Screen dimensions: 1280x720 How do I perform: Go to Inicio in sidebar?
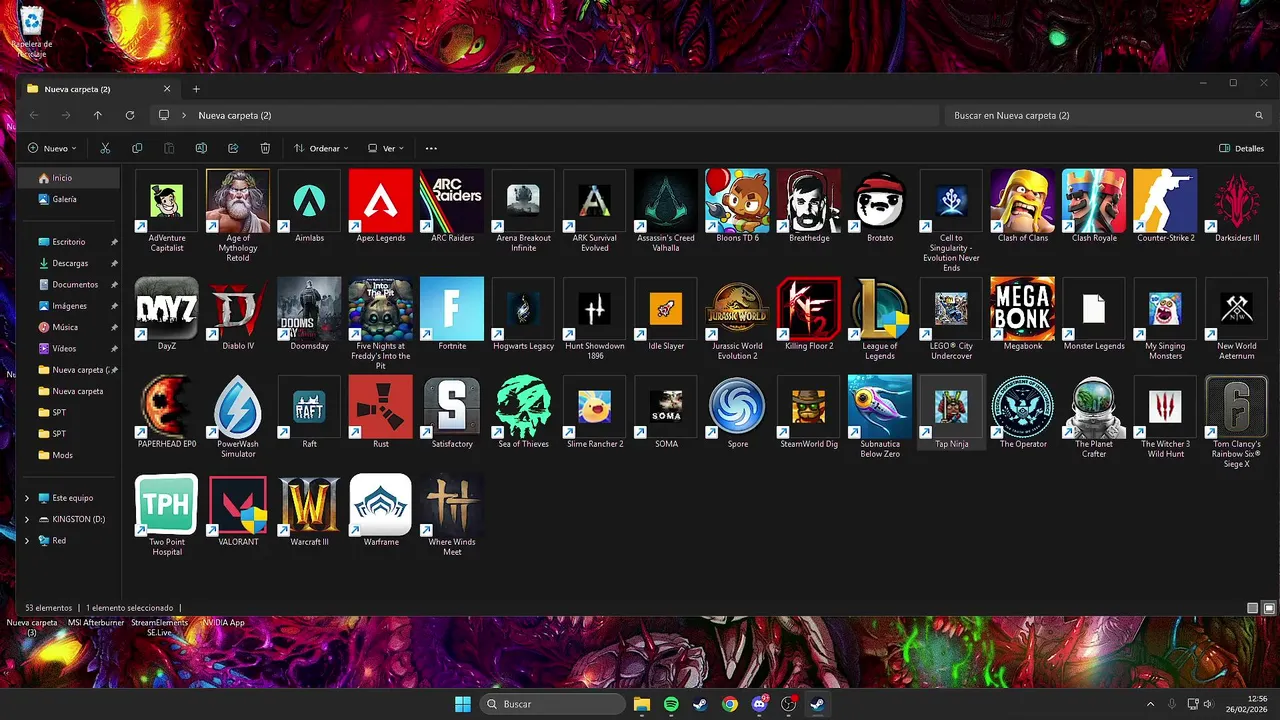point(69,178)
